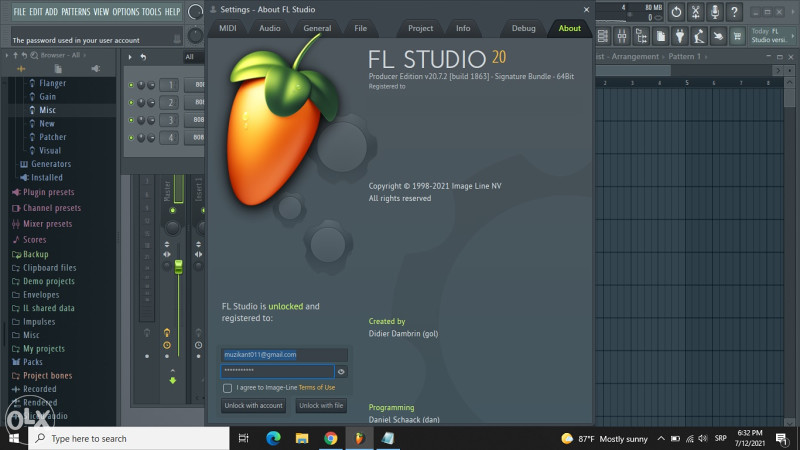800x450 pixels.
Task: Switch to the MIDI settings tab
Action: pyautogui.click(x=228, y=29)
